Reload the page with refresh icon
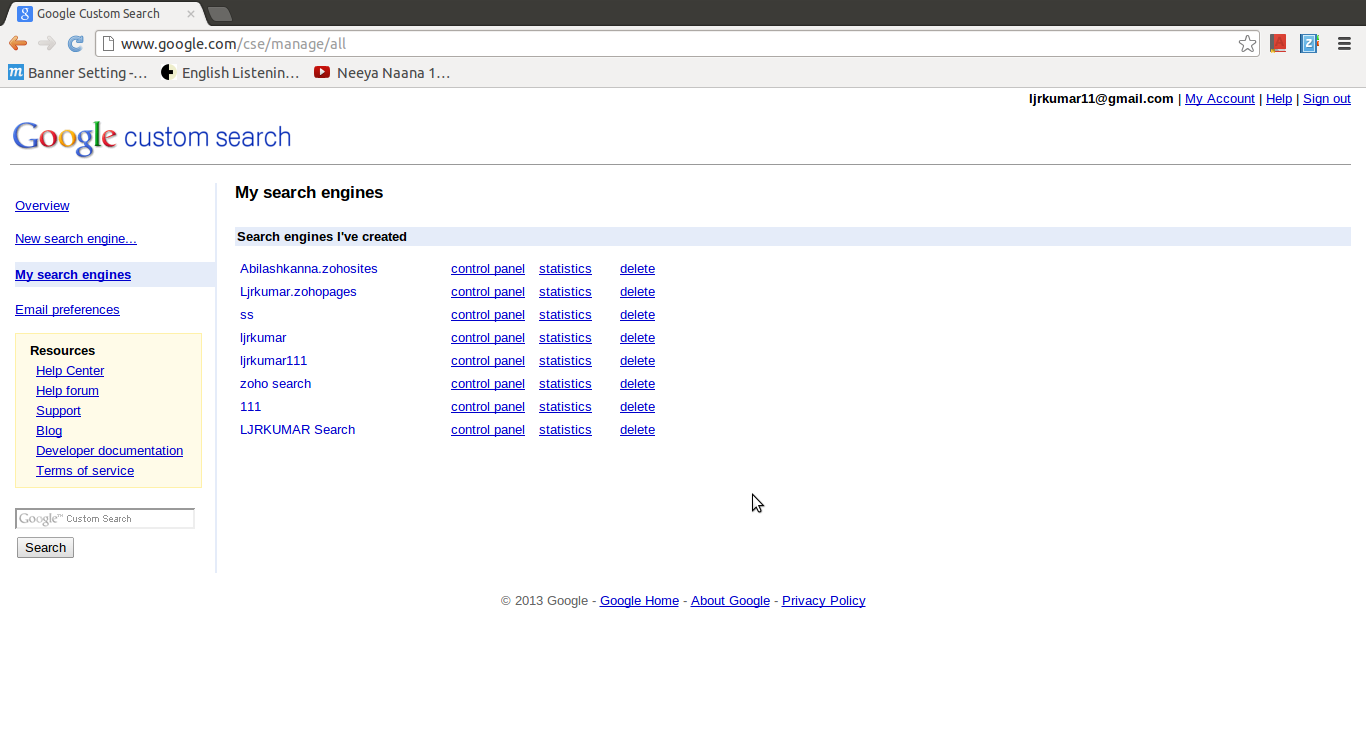 tap(75, 43)
